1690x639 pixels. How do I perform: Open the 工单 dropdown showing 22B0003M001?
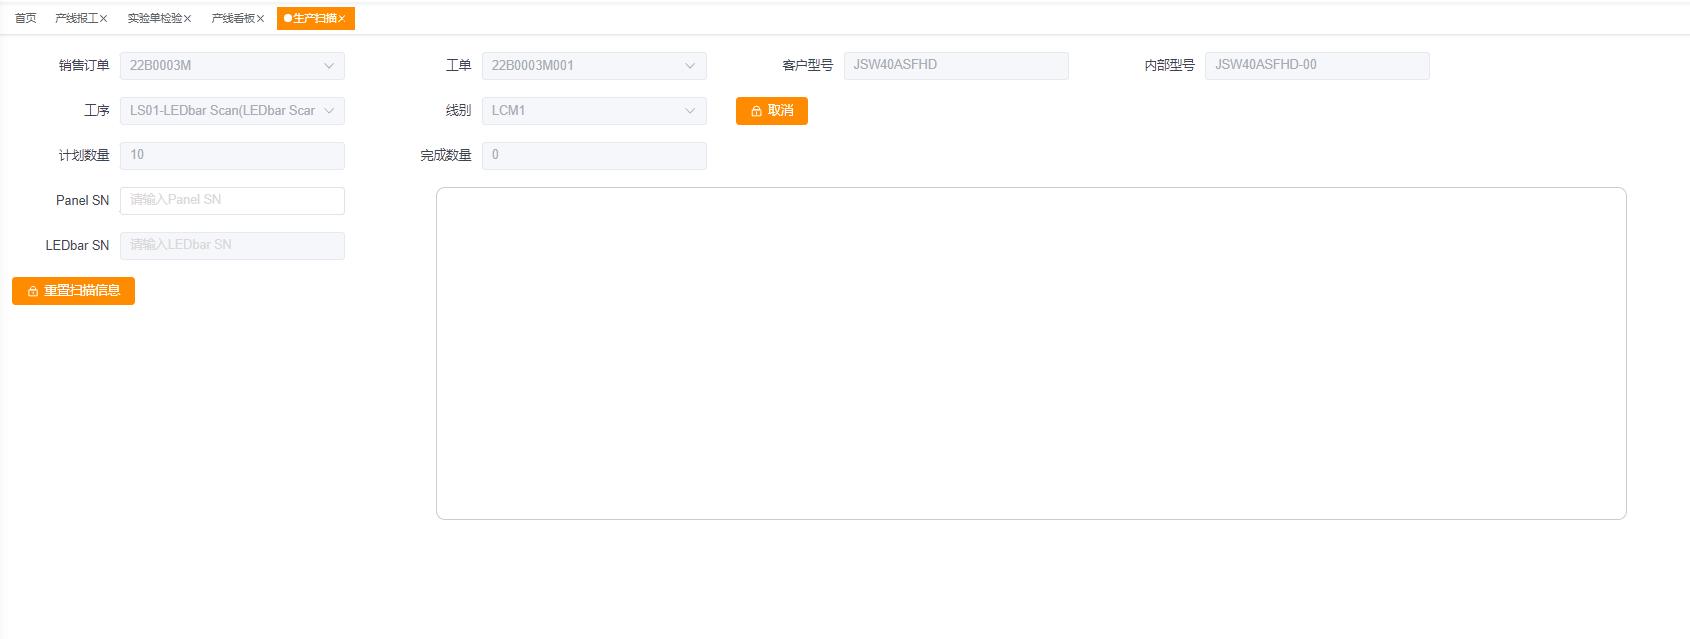click(594, 66)
